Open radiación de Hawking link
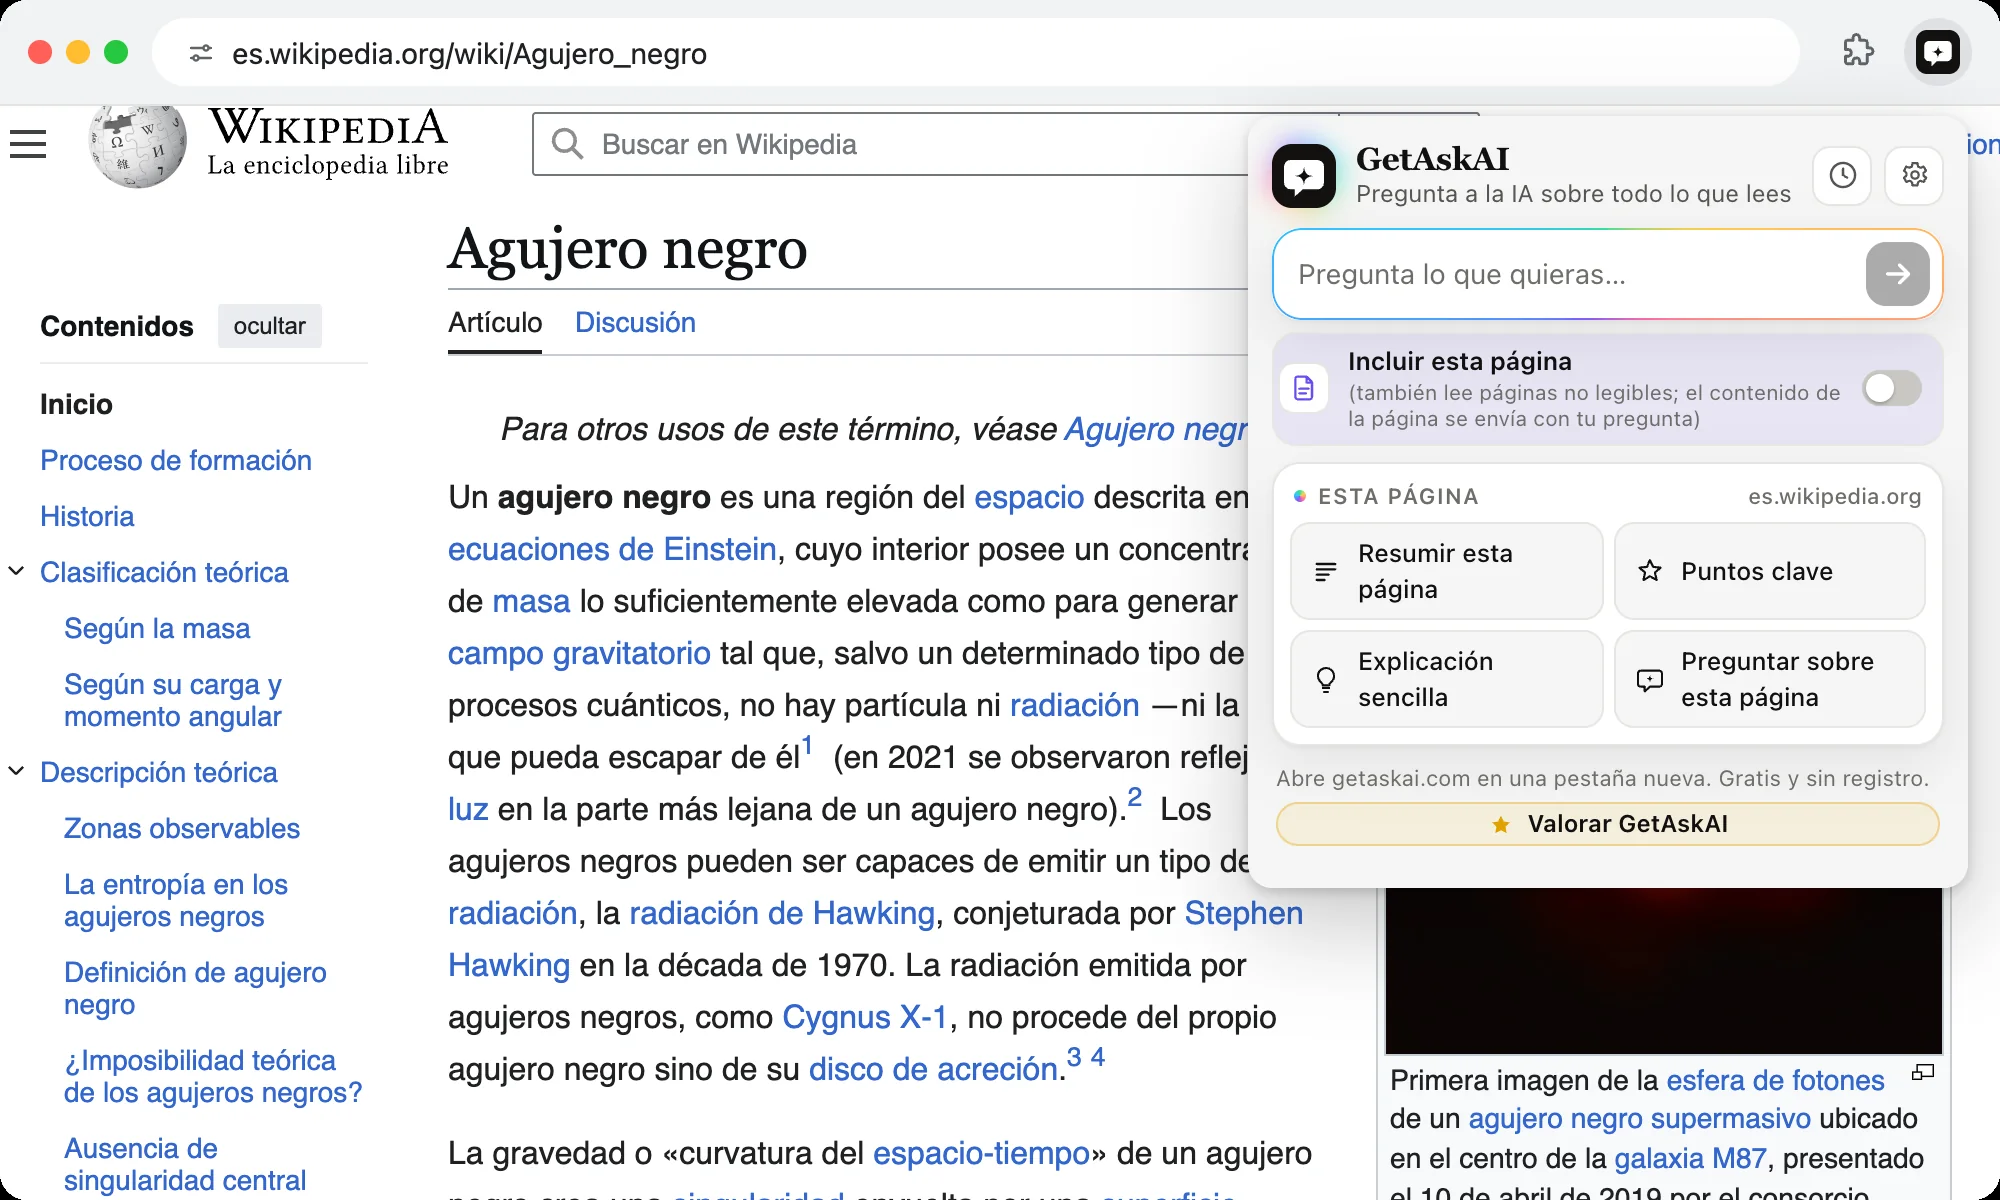The image size is (2000, 1200). pos(782,913)
